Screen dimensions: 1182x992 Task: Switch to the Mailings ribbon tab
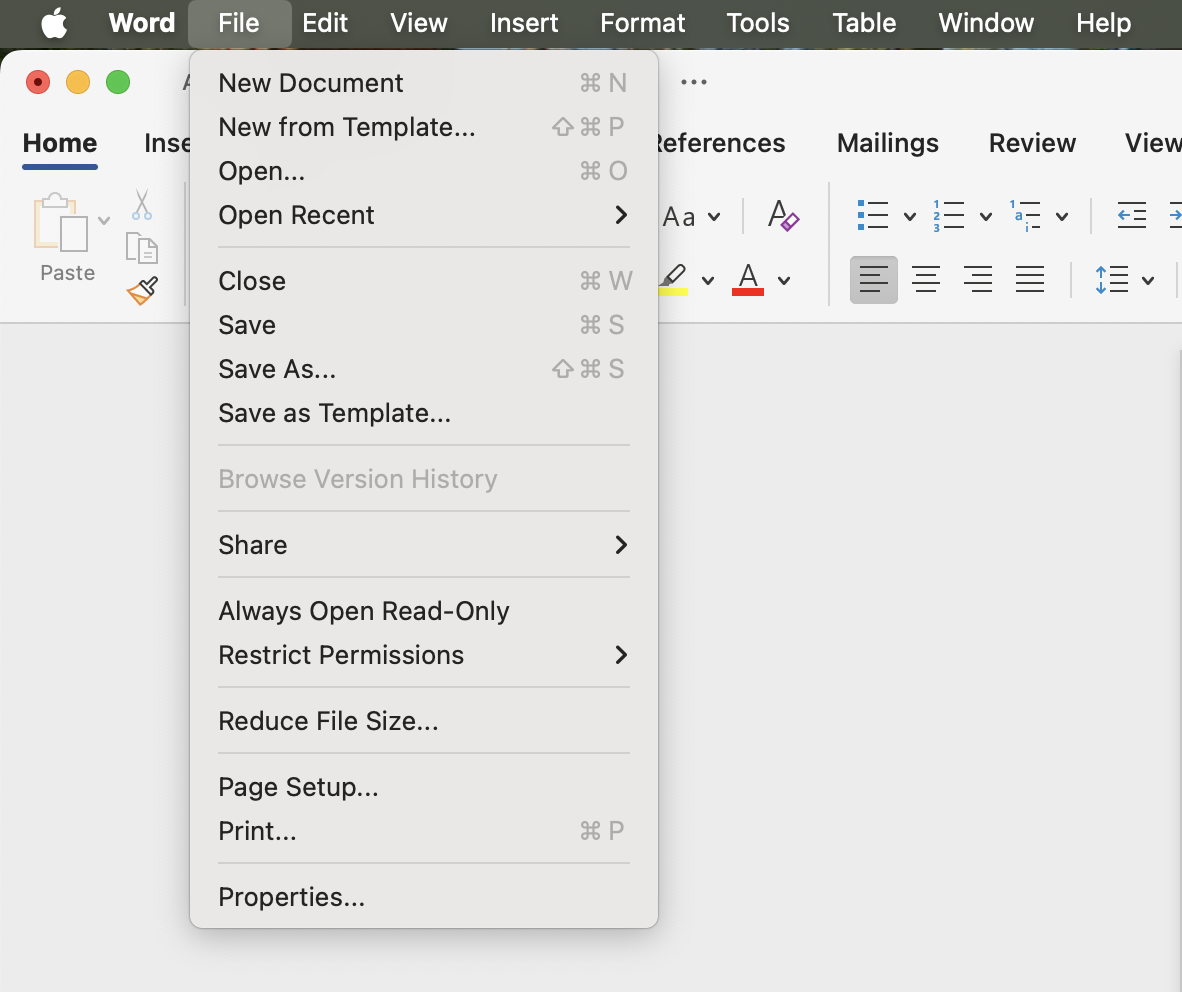point(887,143)
